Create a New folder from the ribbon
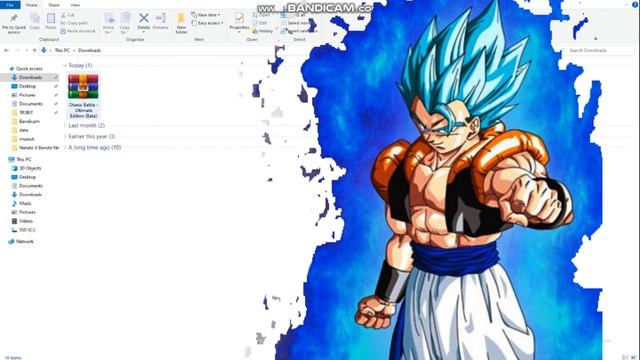Image resolution: width=640 pixels, height=360 pixels. pos(181,23)
